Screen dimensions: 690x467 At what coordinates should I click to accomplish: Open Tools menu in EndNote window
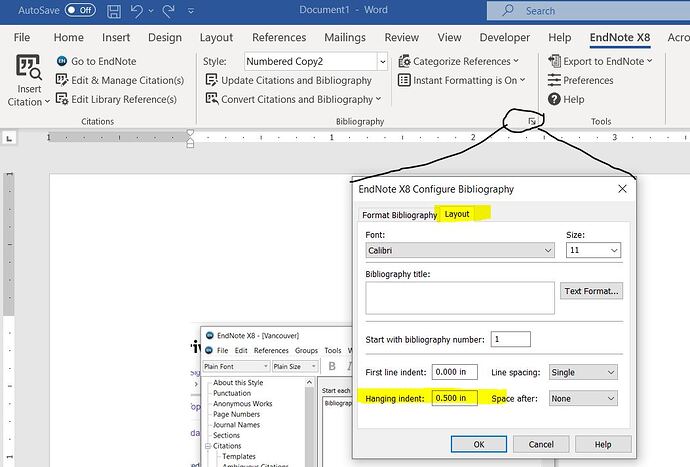tap(333, 350)
